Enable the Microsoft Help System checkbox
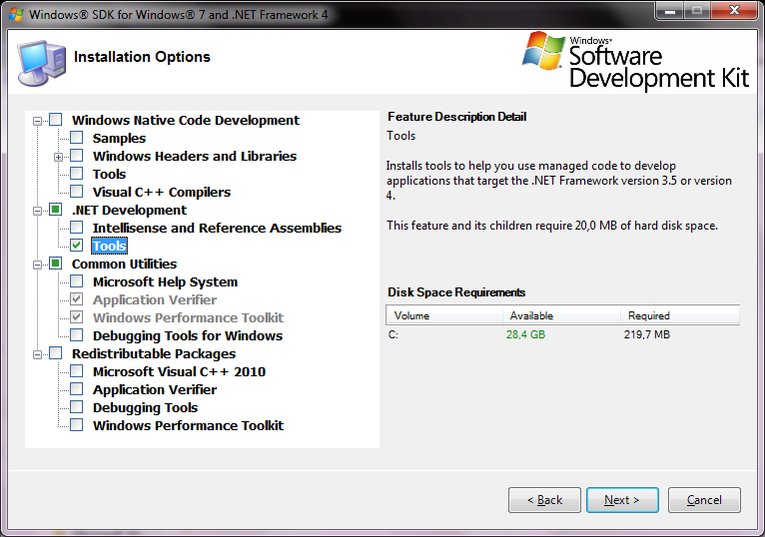Screen dimensions: 765x537 point(77,281)
